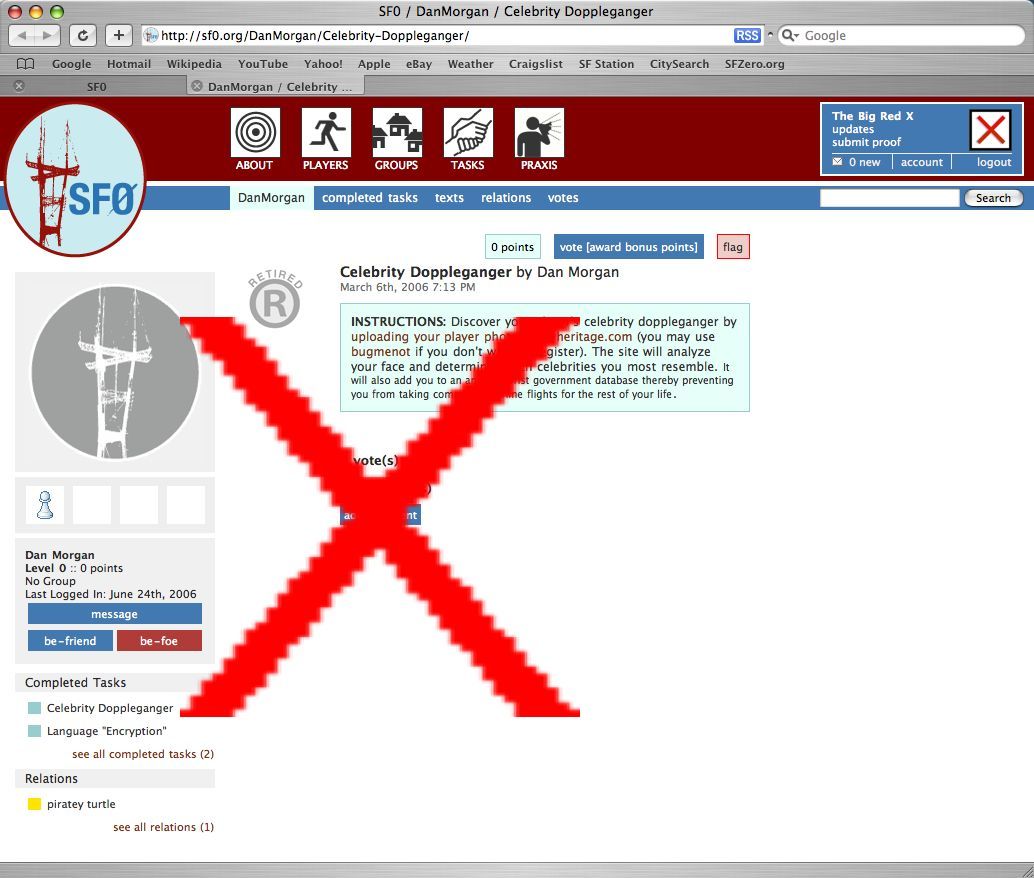The image size is (1034, 878).
Task: Click the see all completed tasks link
Action: click(x=143, y=754)
